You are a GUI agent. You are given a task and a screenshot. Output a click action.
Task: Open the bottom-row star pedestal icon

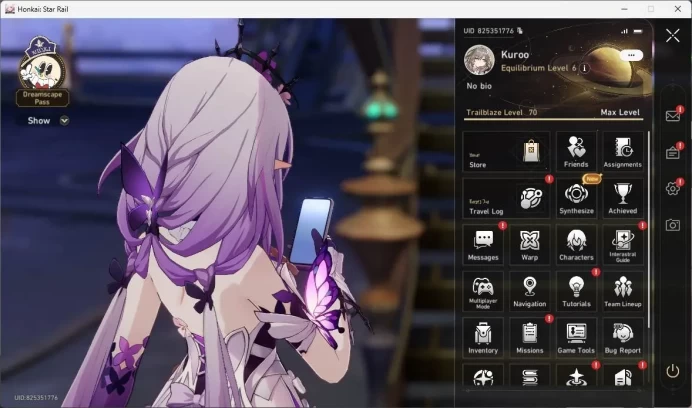tap(576, 376)
